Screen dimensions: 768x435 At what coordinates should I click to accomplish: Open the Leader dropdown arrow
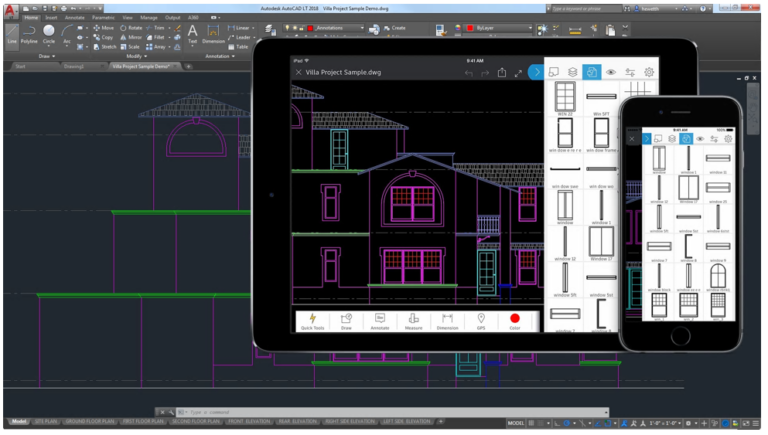click(254, 37)
